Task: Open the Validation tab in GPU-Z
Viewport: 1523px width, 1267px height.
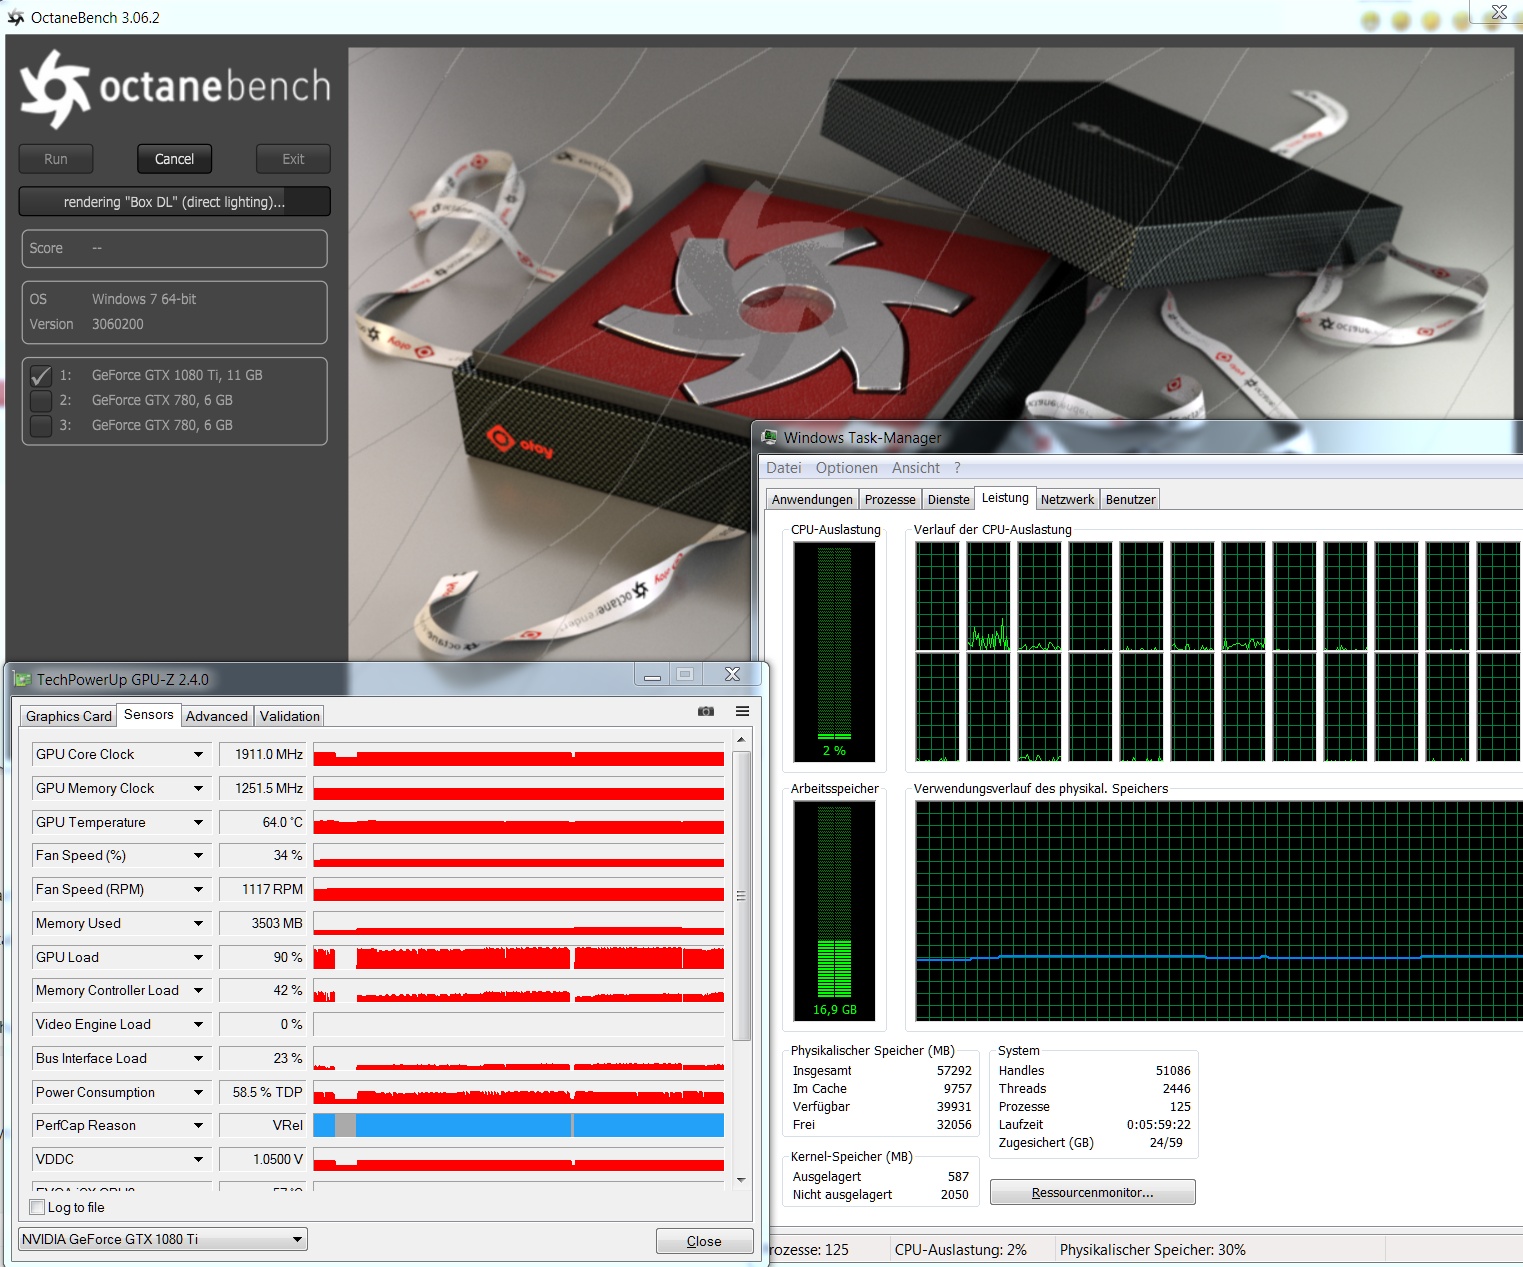Action: click(x=290, y=716)
